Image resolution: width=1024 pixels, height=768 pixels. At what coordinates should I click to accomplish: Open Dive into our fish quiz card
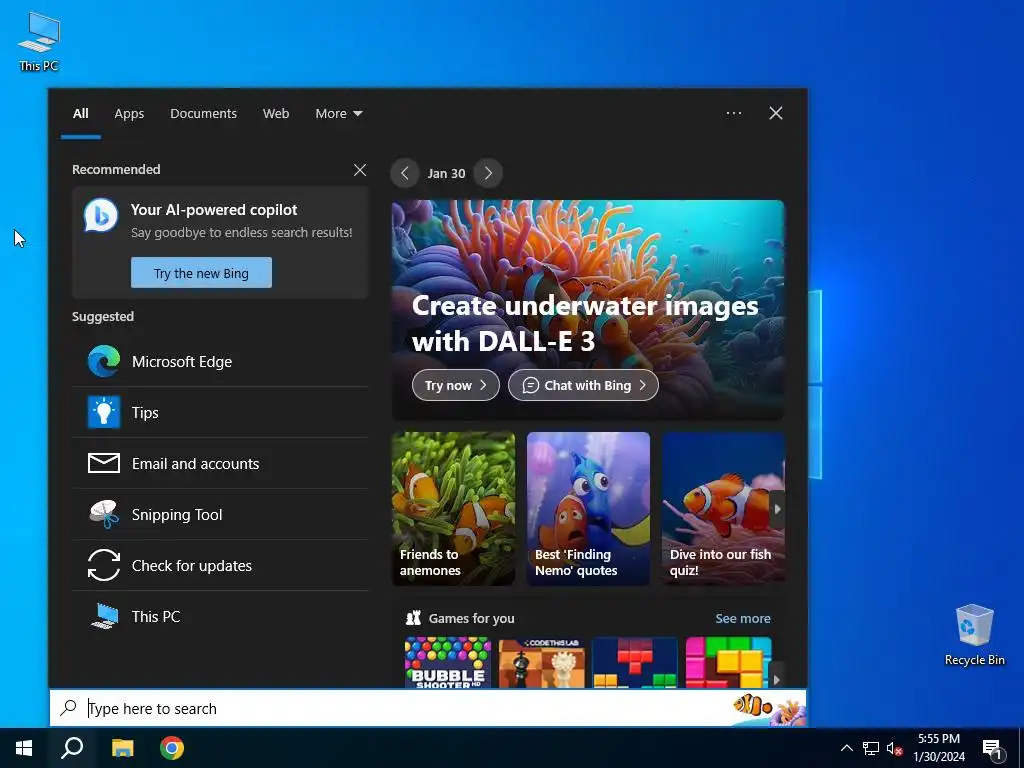coord(723,508)
